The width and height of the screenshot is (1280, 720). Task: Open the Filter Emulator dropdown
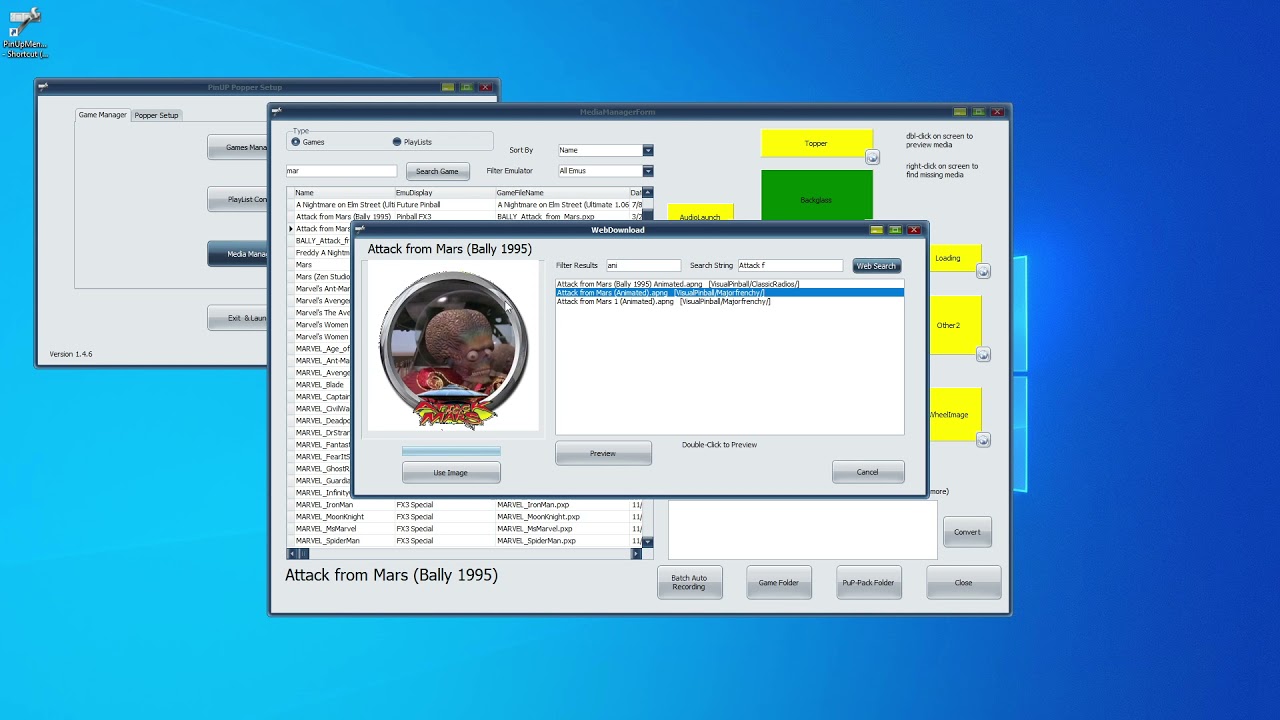[x=648, y=171]
